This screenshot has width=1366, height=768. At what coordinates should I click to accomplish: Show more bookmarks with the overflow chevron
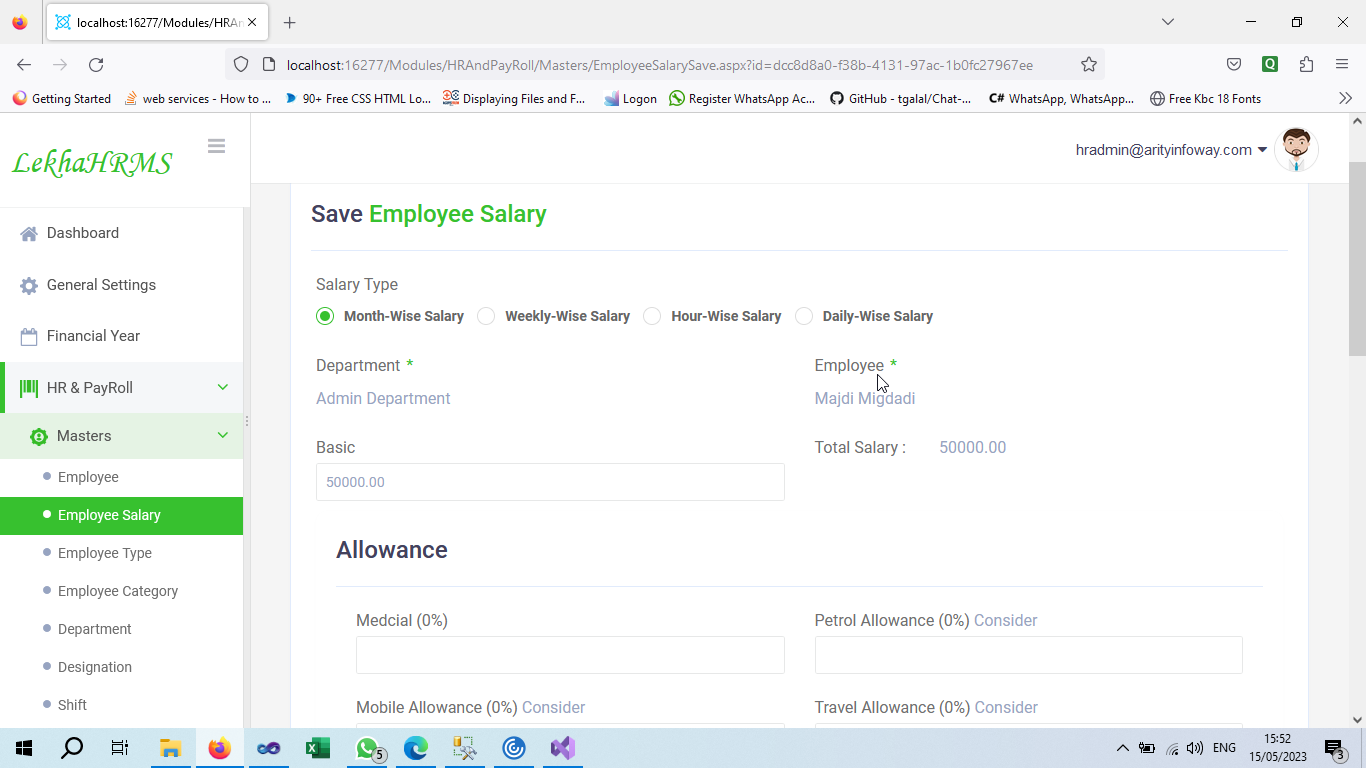pos(1345,98)
